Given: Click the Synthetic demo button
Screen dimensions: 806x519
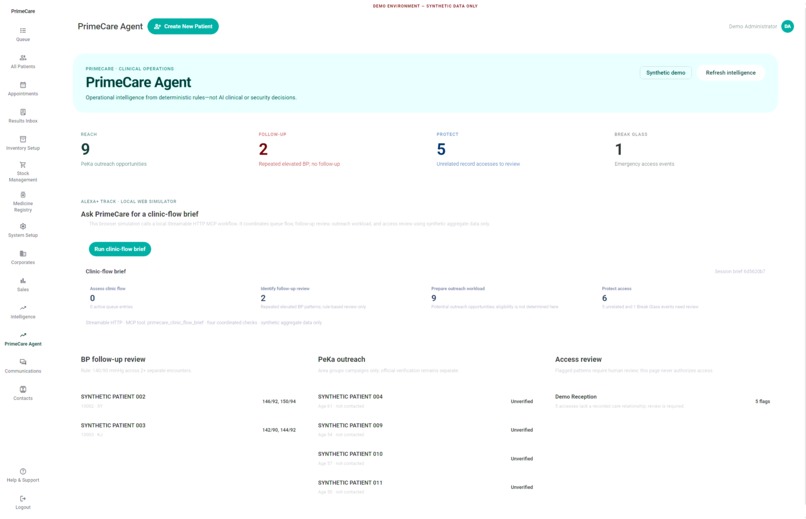Looking at the screenshot, I should tap(665, 73).
